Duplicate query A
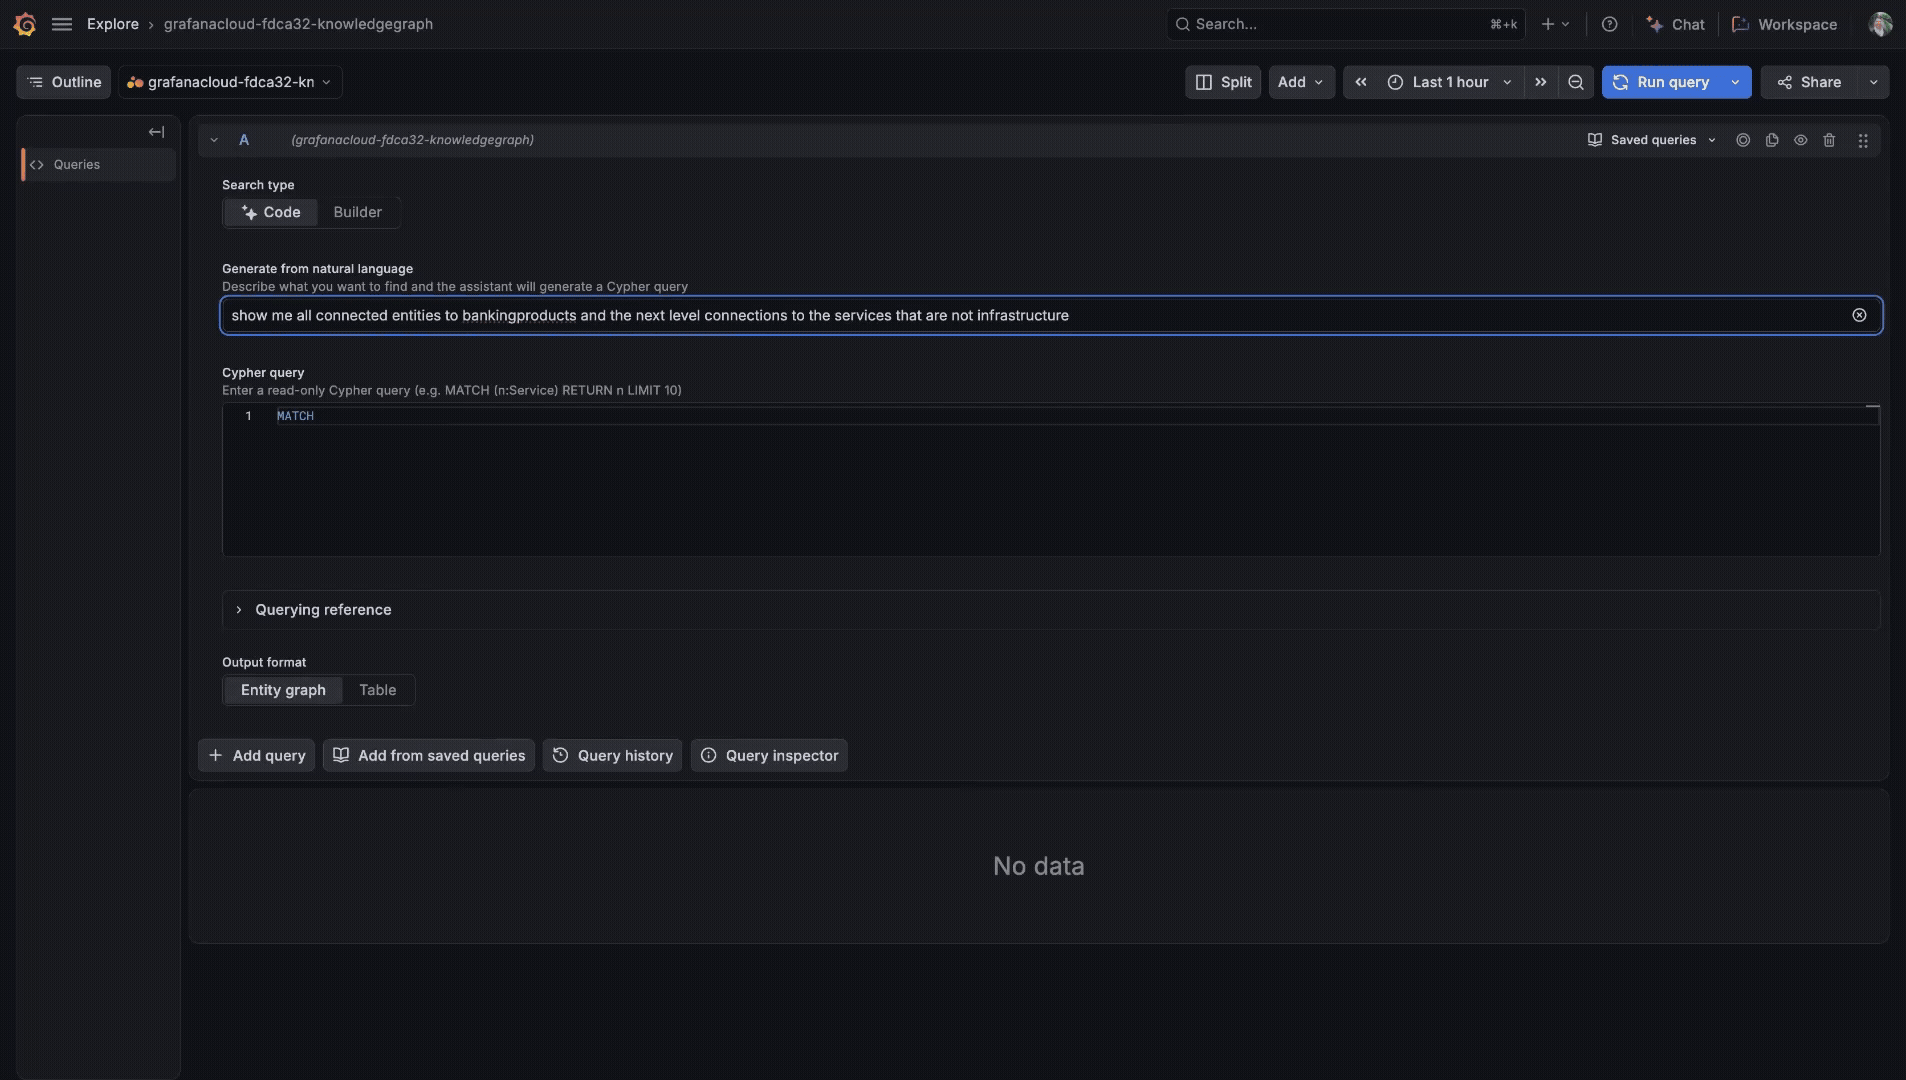The height and width of the screenshot is (1080, 1906). tap(1772, 140)
